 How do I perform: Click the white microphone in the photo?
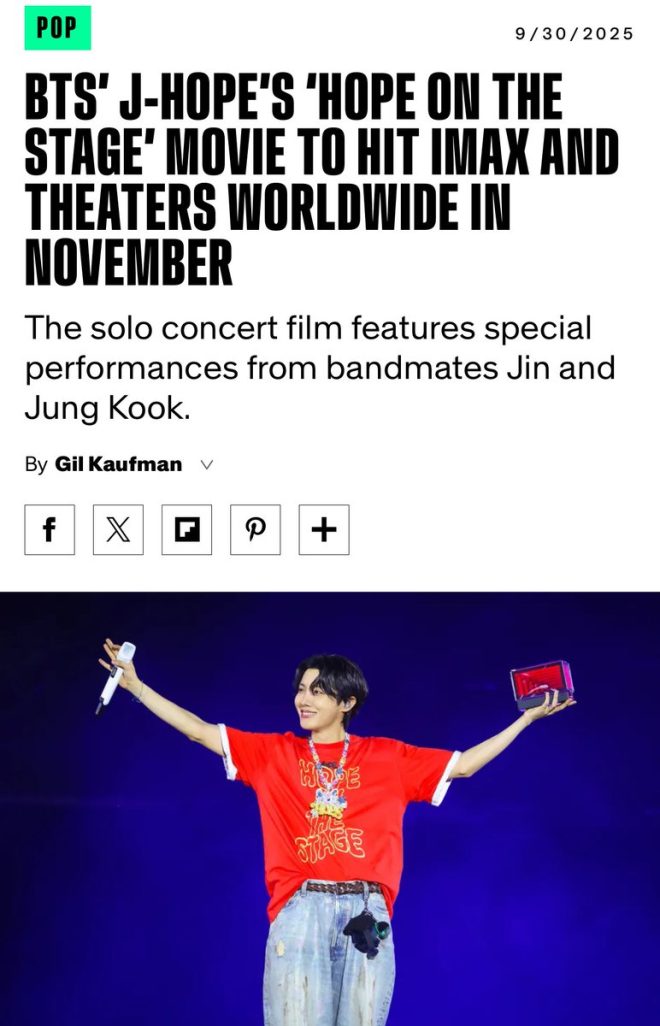coord(115,676)
